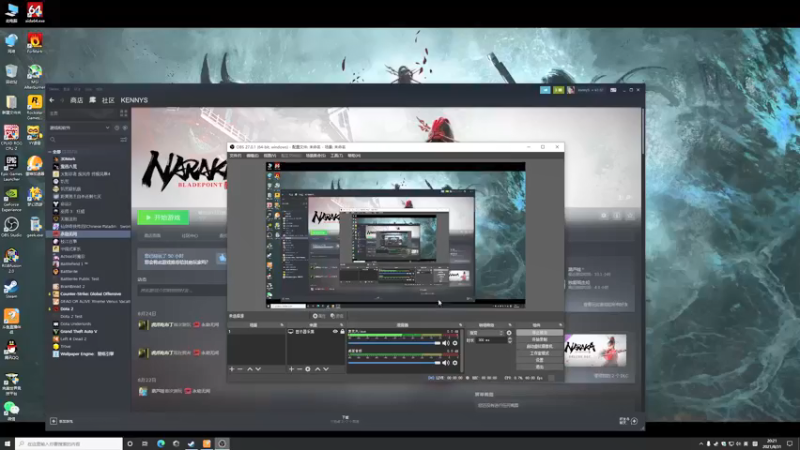800x450 pixels.
Task: Remove scene with OBS minus icon
Action: pyautogui.click(x=240, y=369)
